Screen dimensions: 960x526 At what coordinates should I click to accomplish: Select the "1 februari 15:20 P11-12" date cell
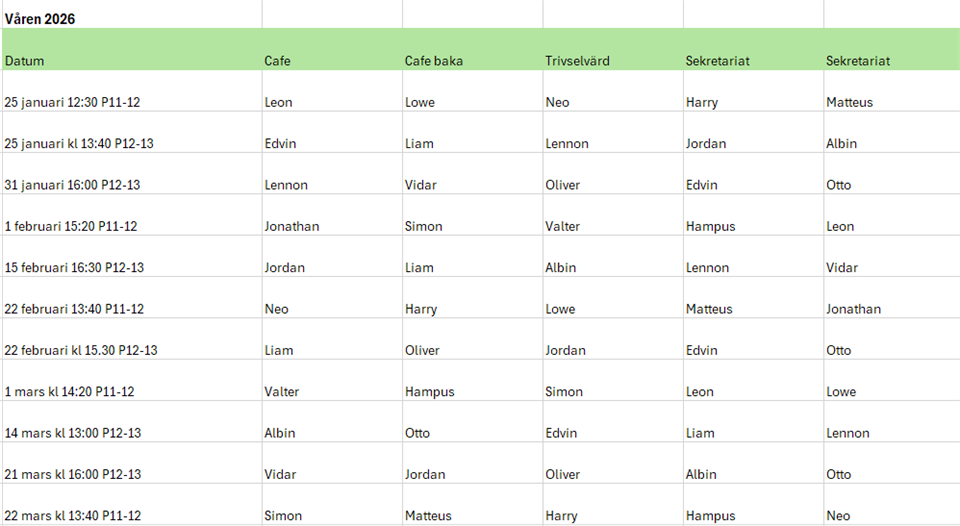(71, 226)
